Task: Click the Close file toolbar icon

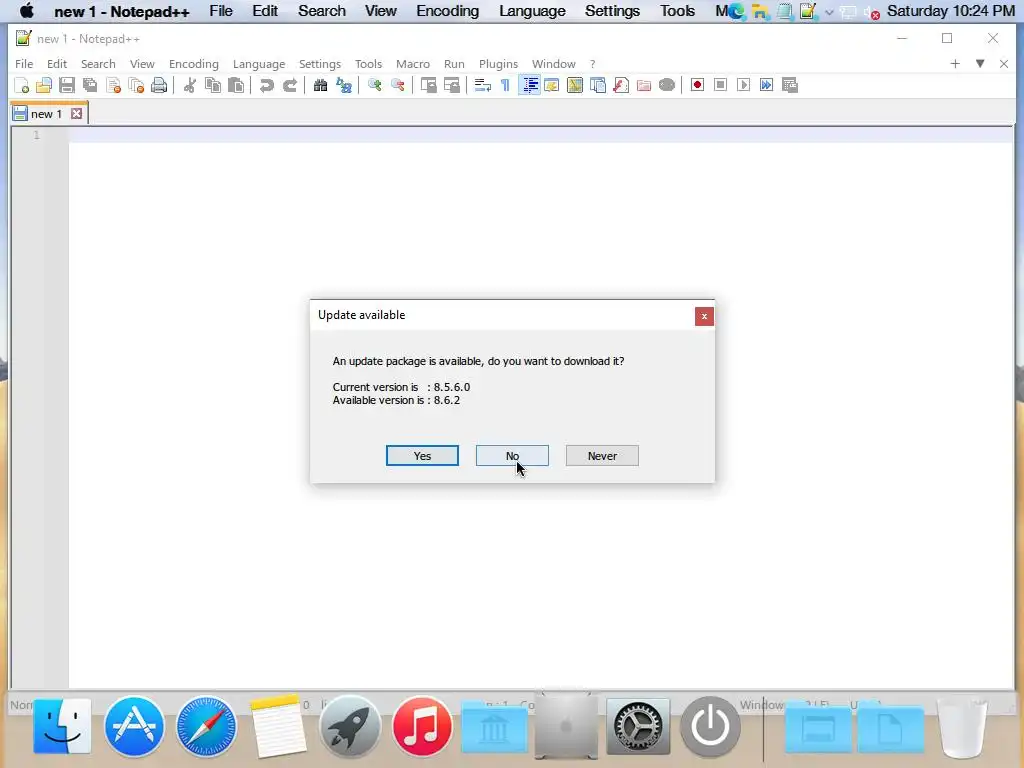Action: pos(113,85)
